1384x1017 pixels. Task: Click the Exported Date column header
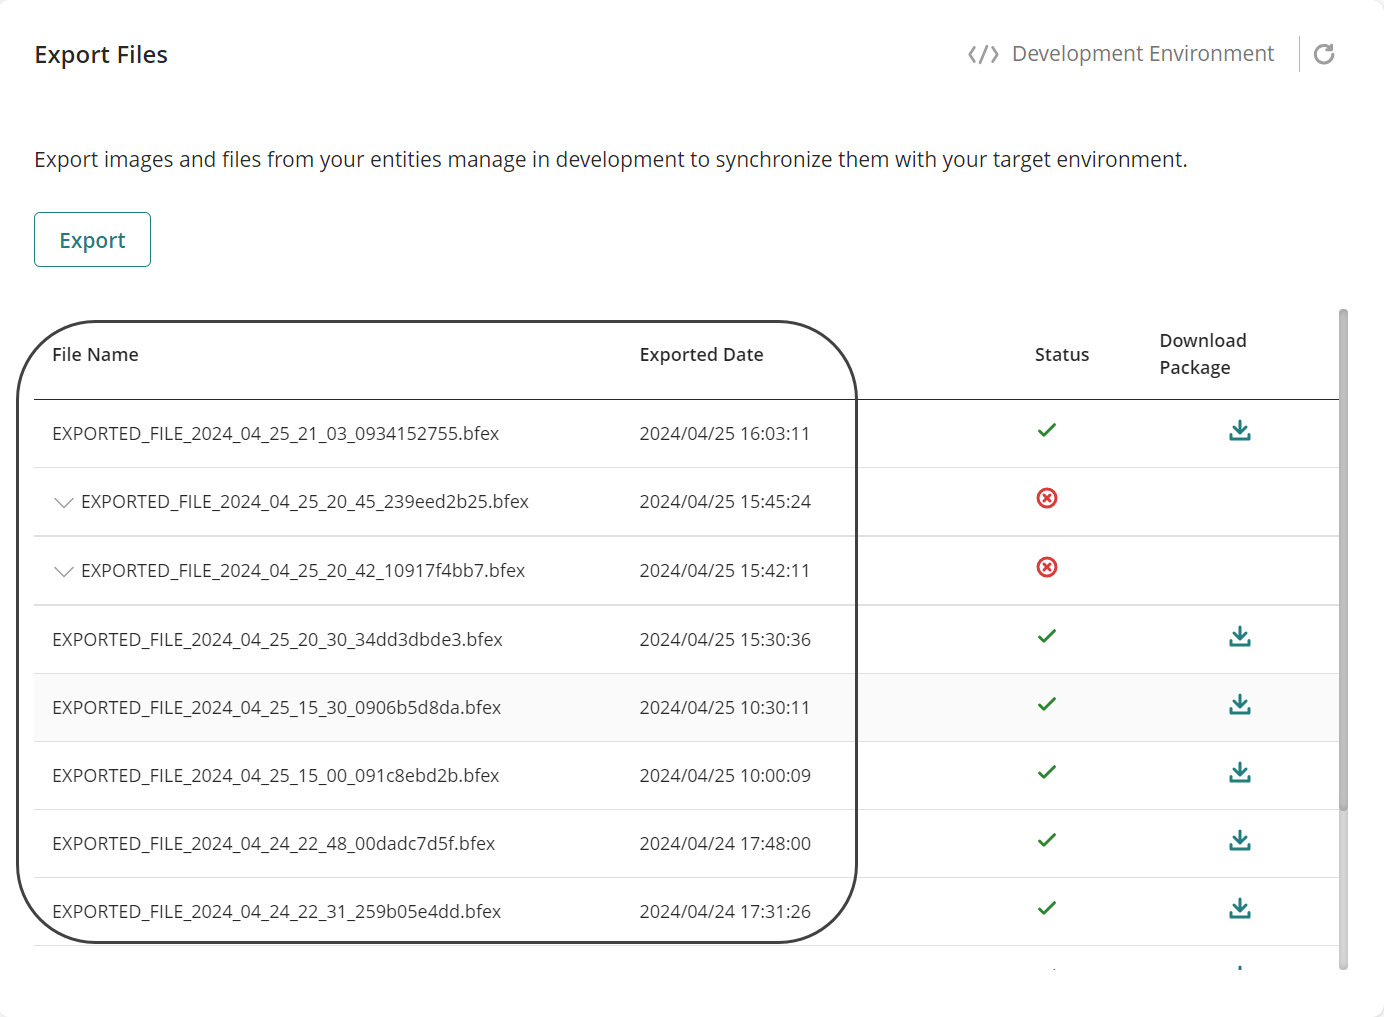click(701, 355)
